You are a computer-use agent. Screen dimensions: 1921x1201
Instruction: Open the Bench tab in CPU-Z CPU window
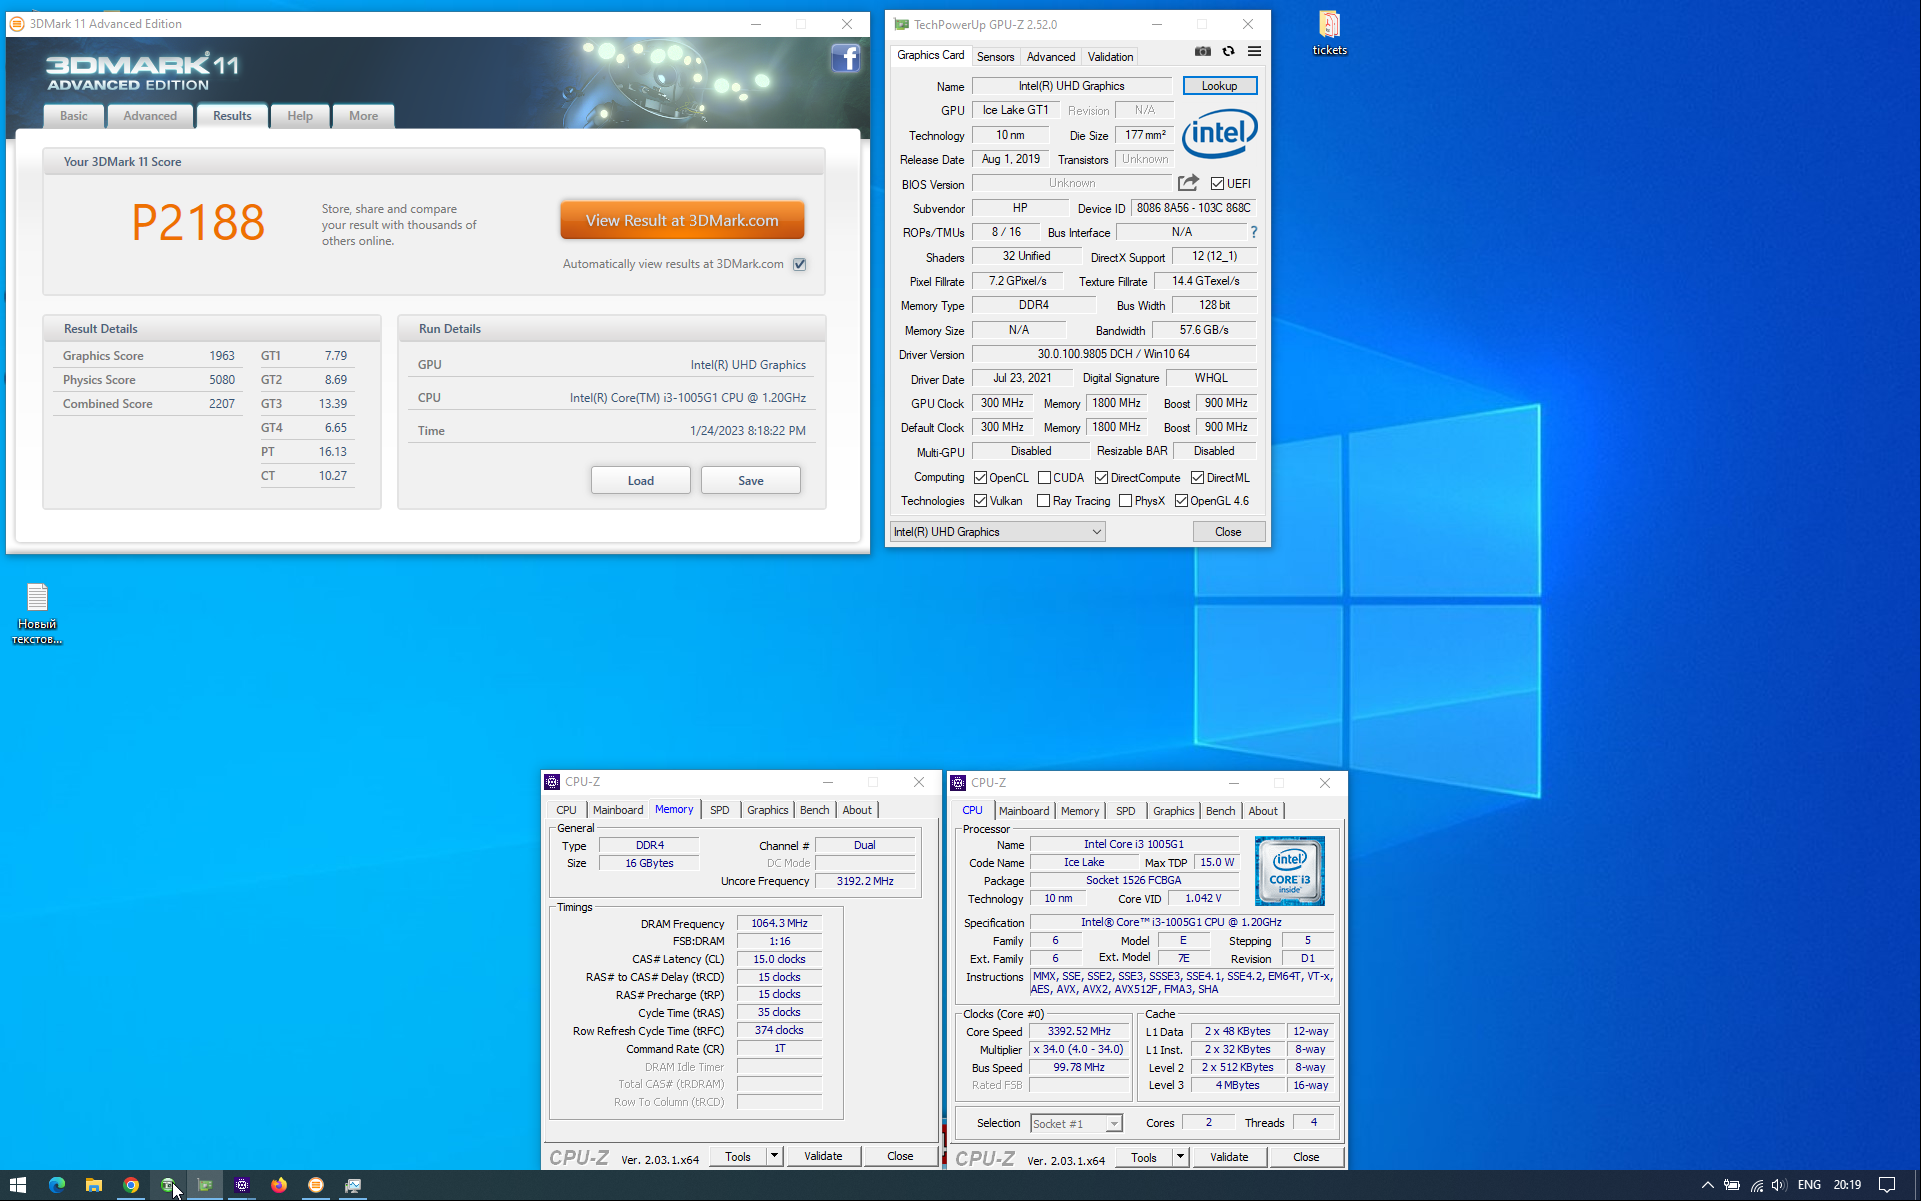(1220, 811)
